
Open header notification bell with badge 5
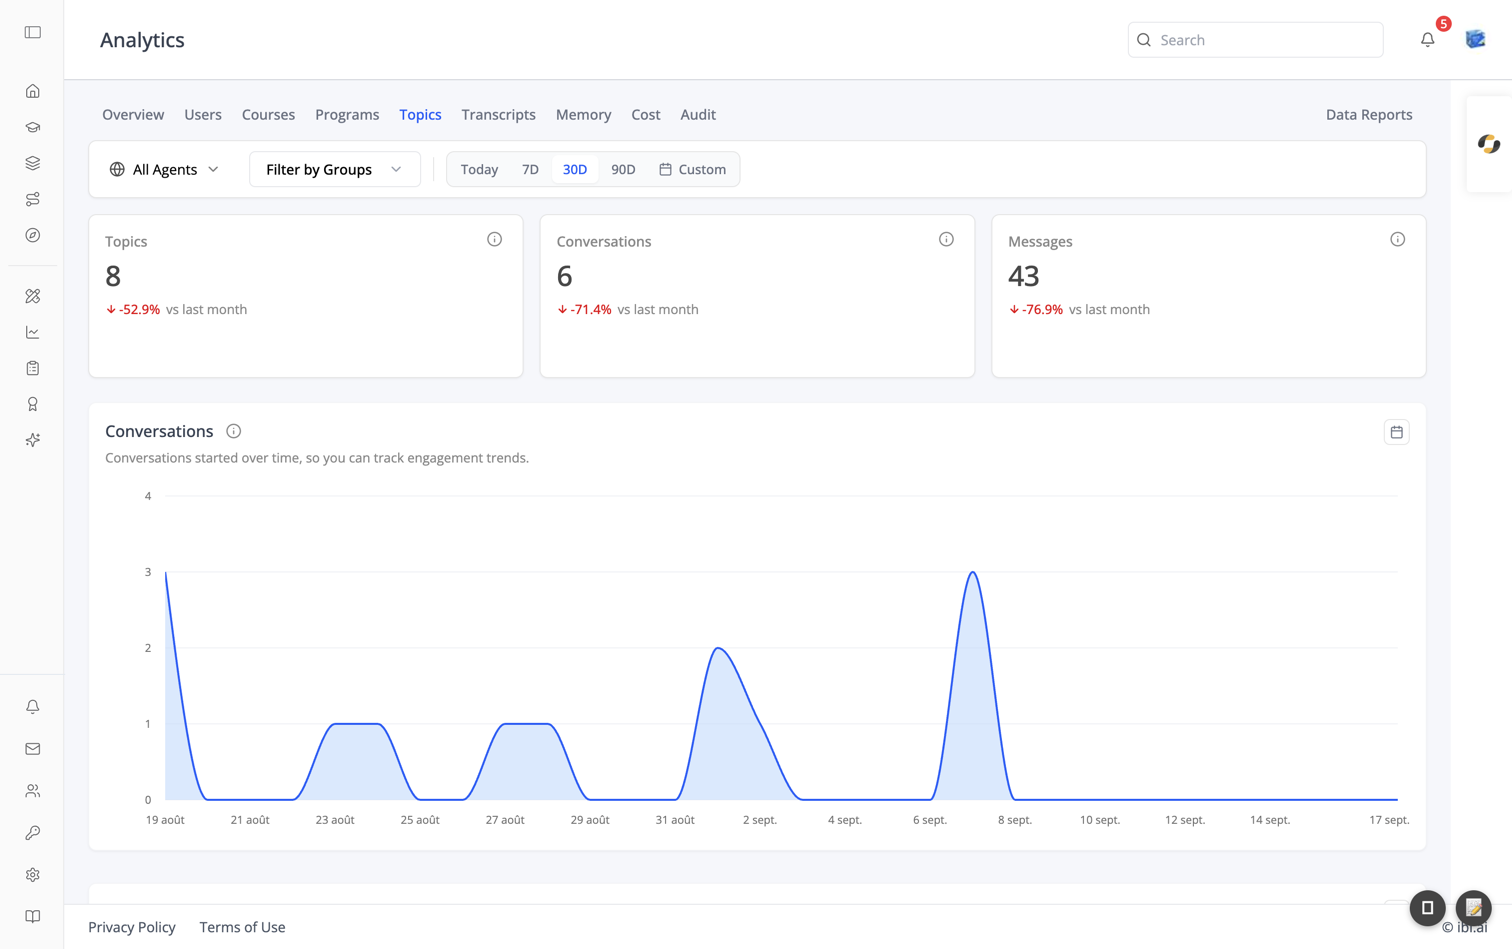[x=1428, y=40]
